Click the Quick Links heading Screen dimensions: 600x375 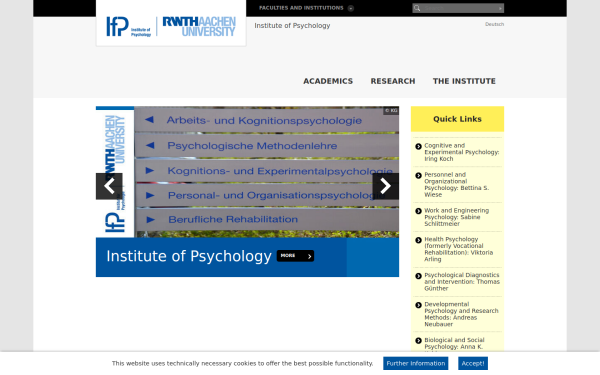(x=457, y=119)
